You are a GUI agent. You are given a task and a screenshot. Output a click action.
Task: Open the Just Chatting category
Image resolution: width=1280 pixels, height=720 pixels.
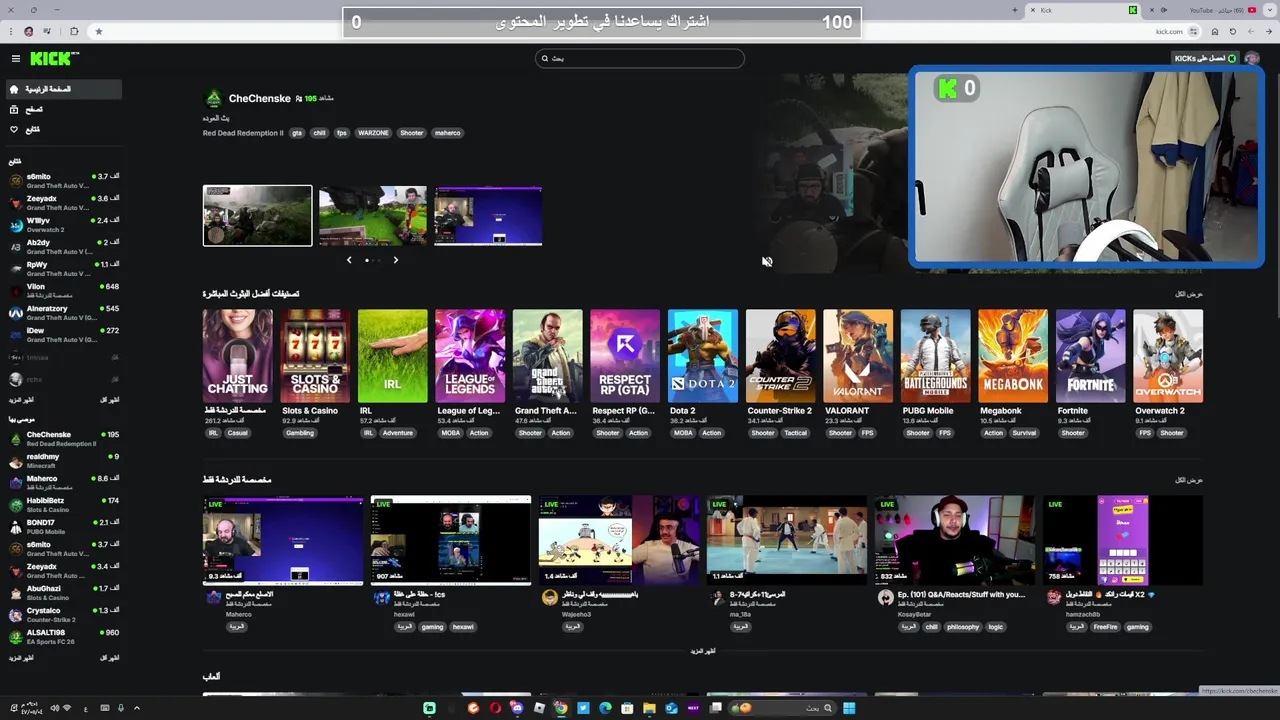point(237,356)
